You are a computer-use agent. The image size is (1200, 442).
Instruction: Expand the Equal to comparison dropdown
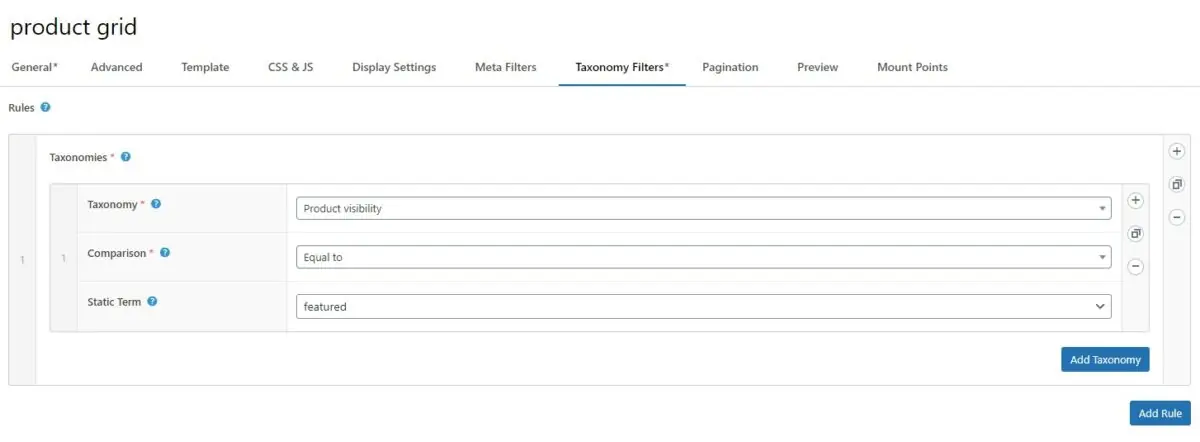[x=703, y=257]
